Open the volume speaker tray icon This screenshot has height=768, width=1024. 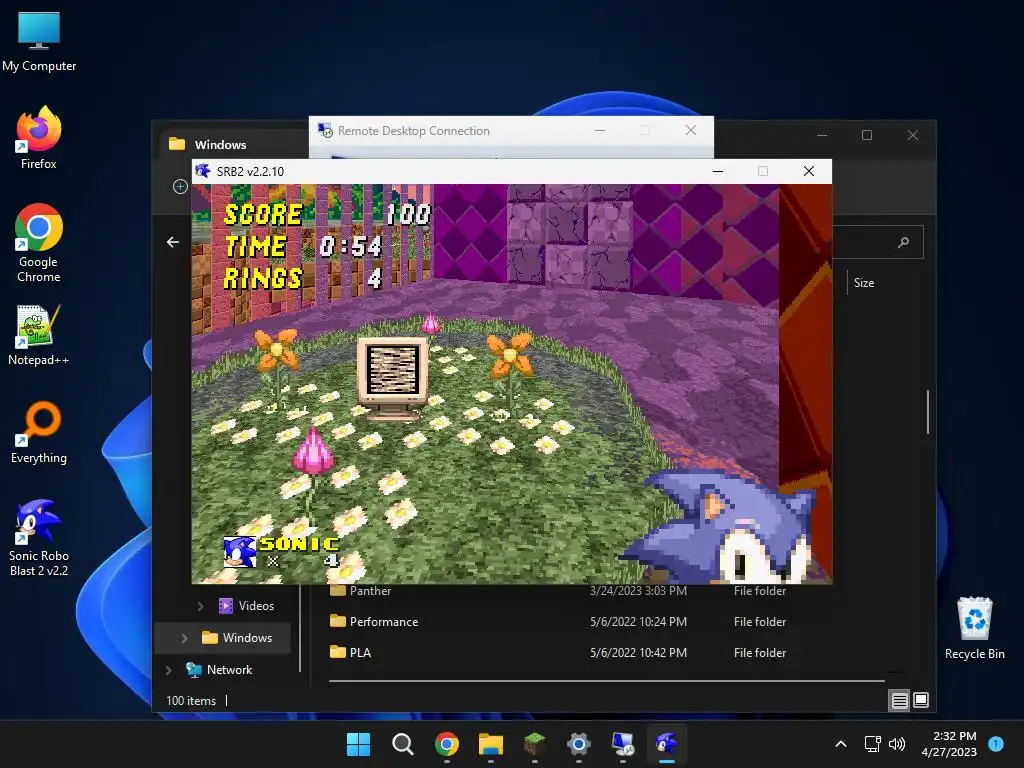[897, 744]
